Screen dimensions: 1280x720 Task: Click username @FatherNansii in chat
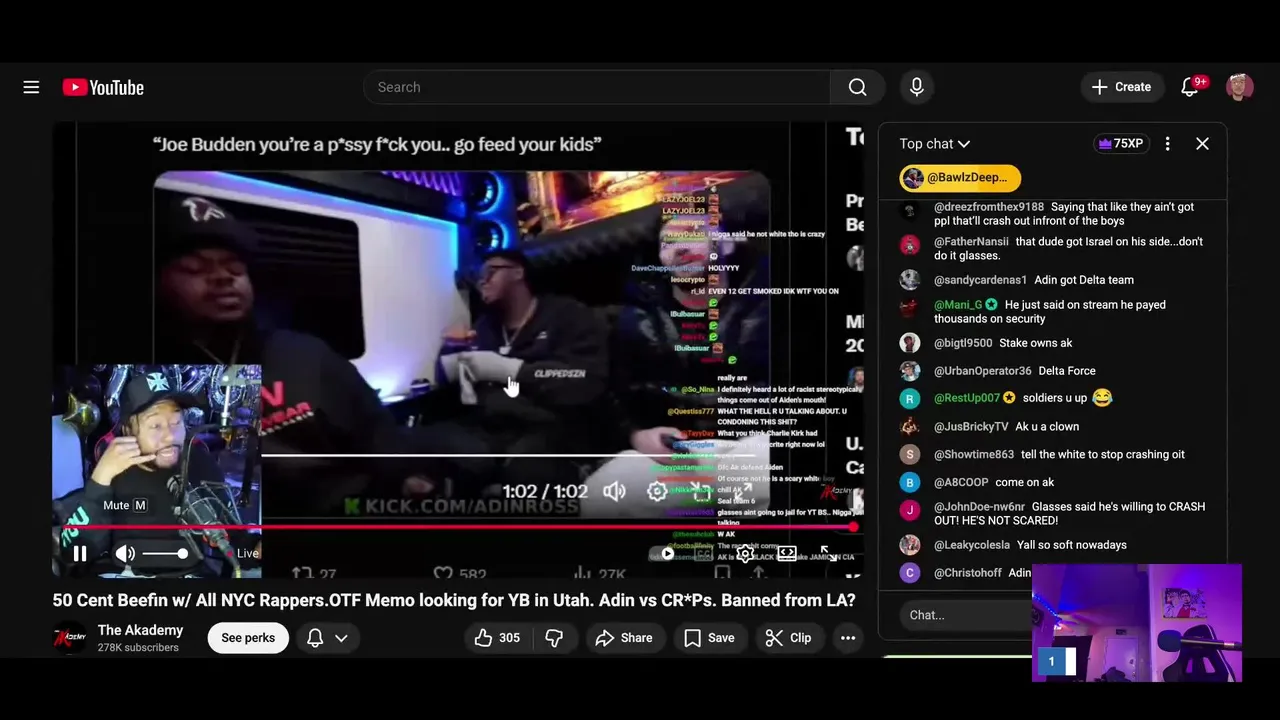(x=971, y=242)
